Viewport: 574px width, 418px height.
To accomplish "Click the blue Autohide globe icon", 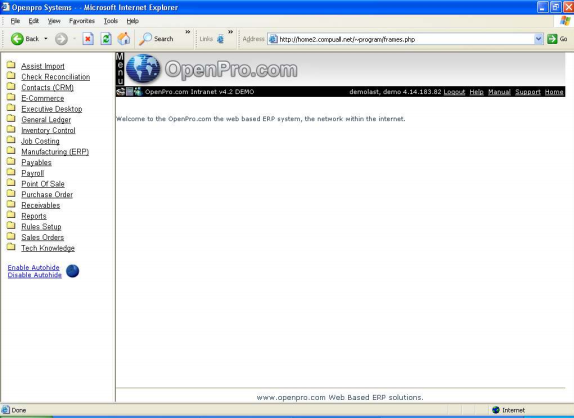I will [x=72, y=271].
